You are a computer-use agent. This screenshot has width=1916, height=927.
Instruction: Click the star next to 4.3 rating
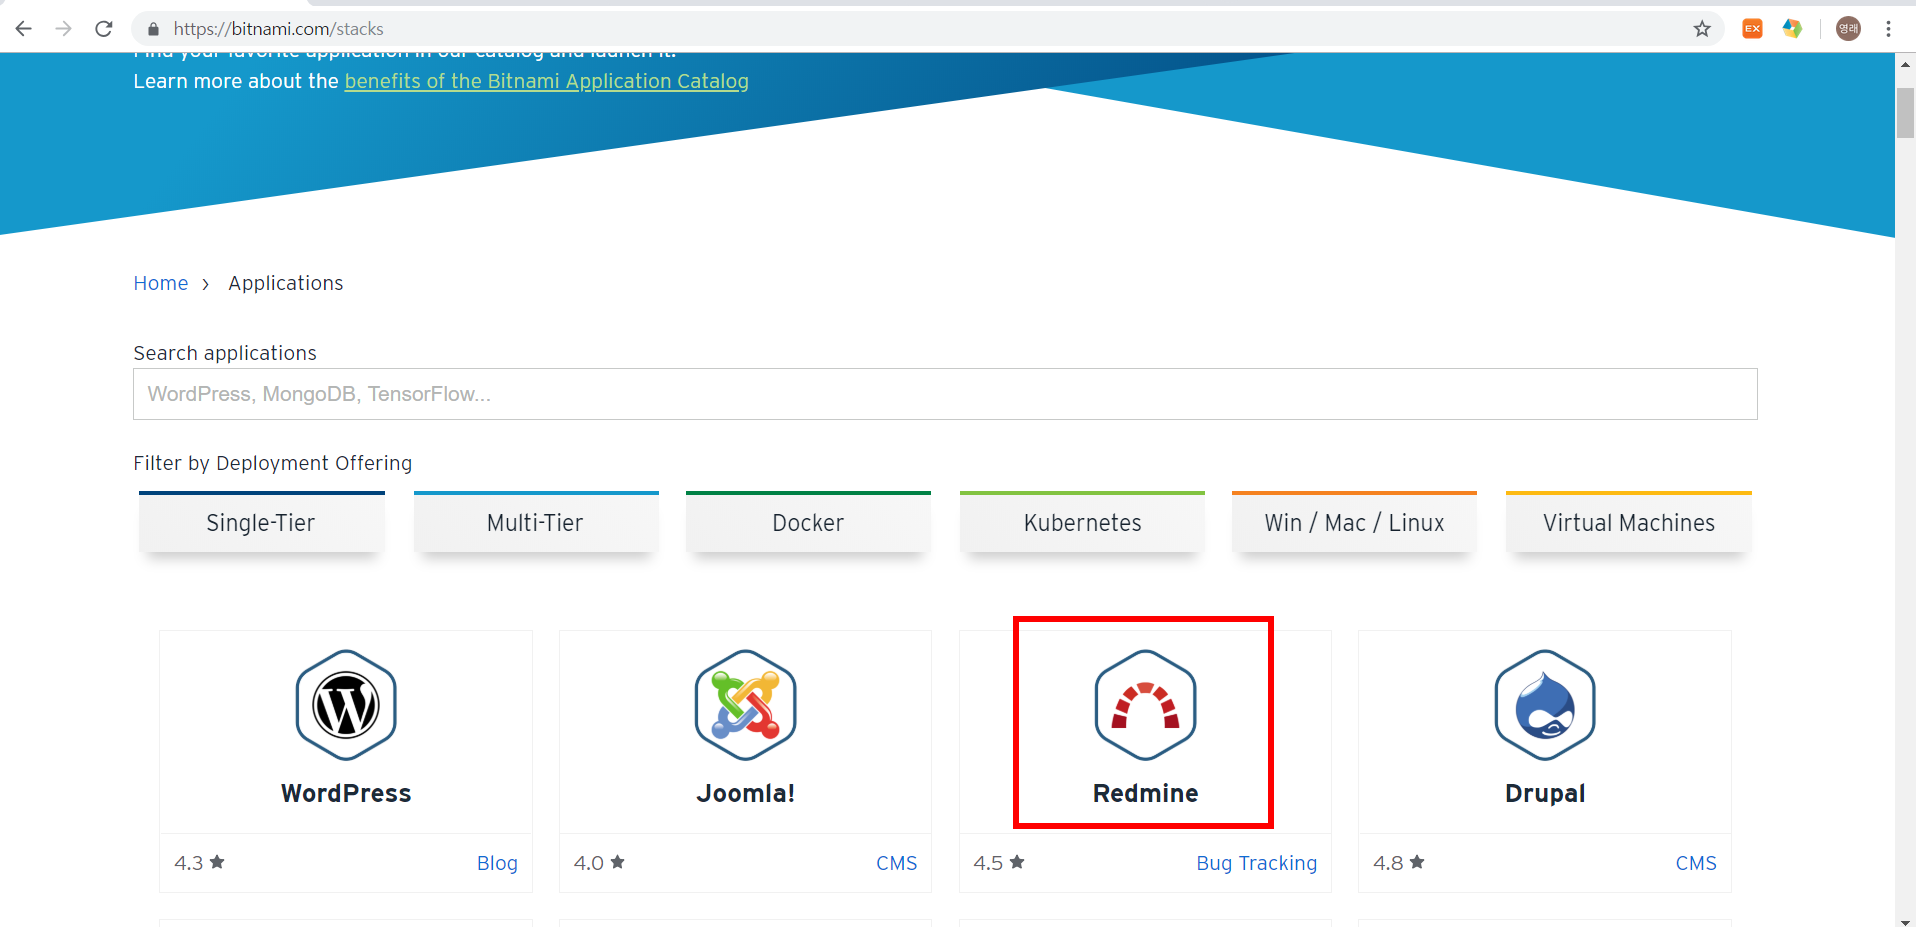(x=217, y=861)
